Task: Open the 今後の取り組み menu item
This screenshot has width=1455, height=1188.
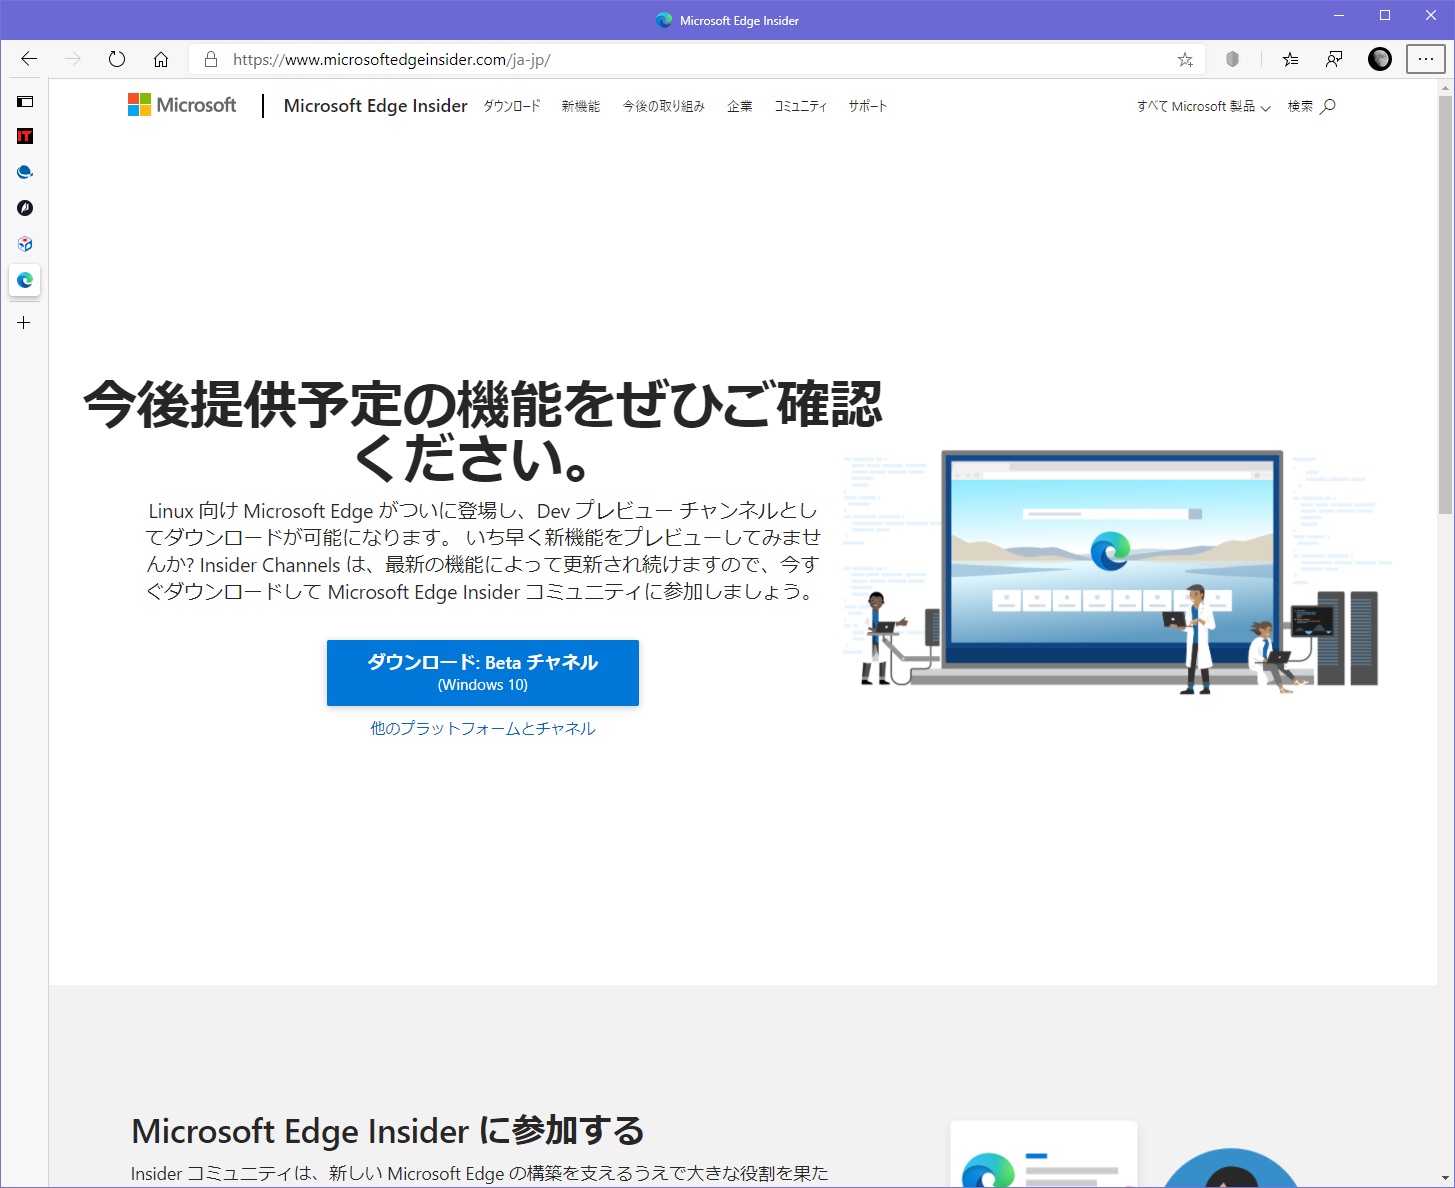Action: pyautogui.click(x=664, y=106)
